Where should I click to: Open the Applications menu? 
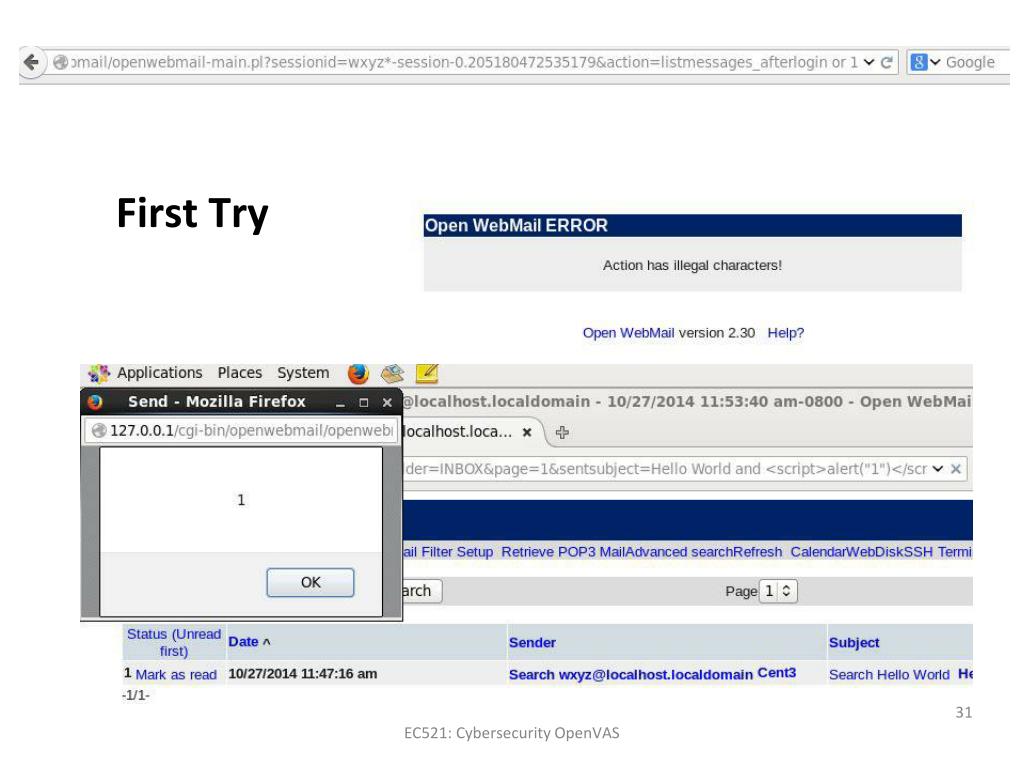coord(159,373)
